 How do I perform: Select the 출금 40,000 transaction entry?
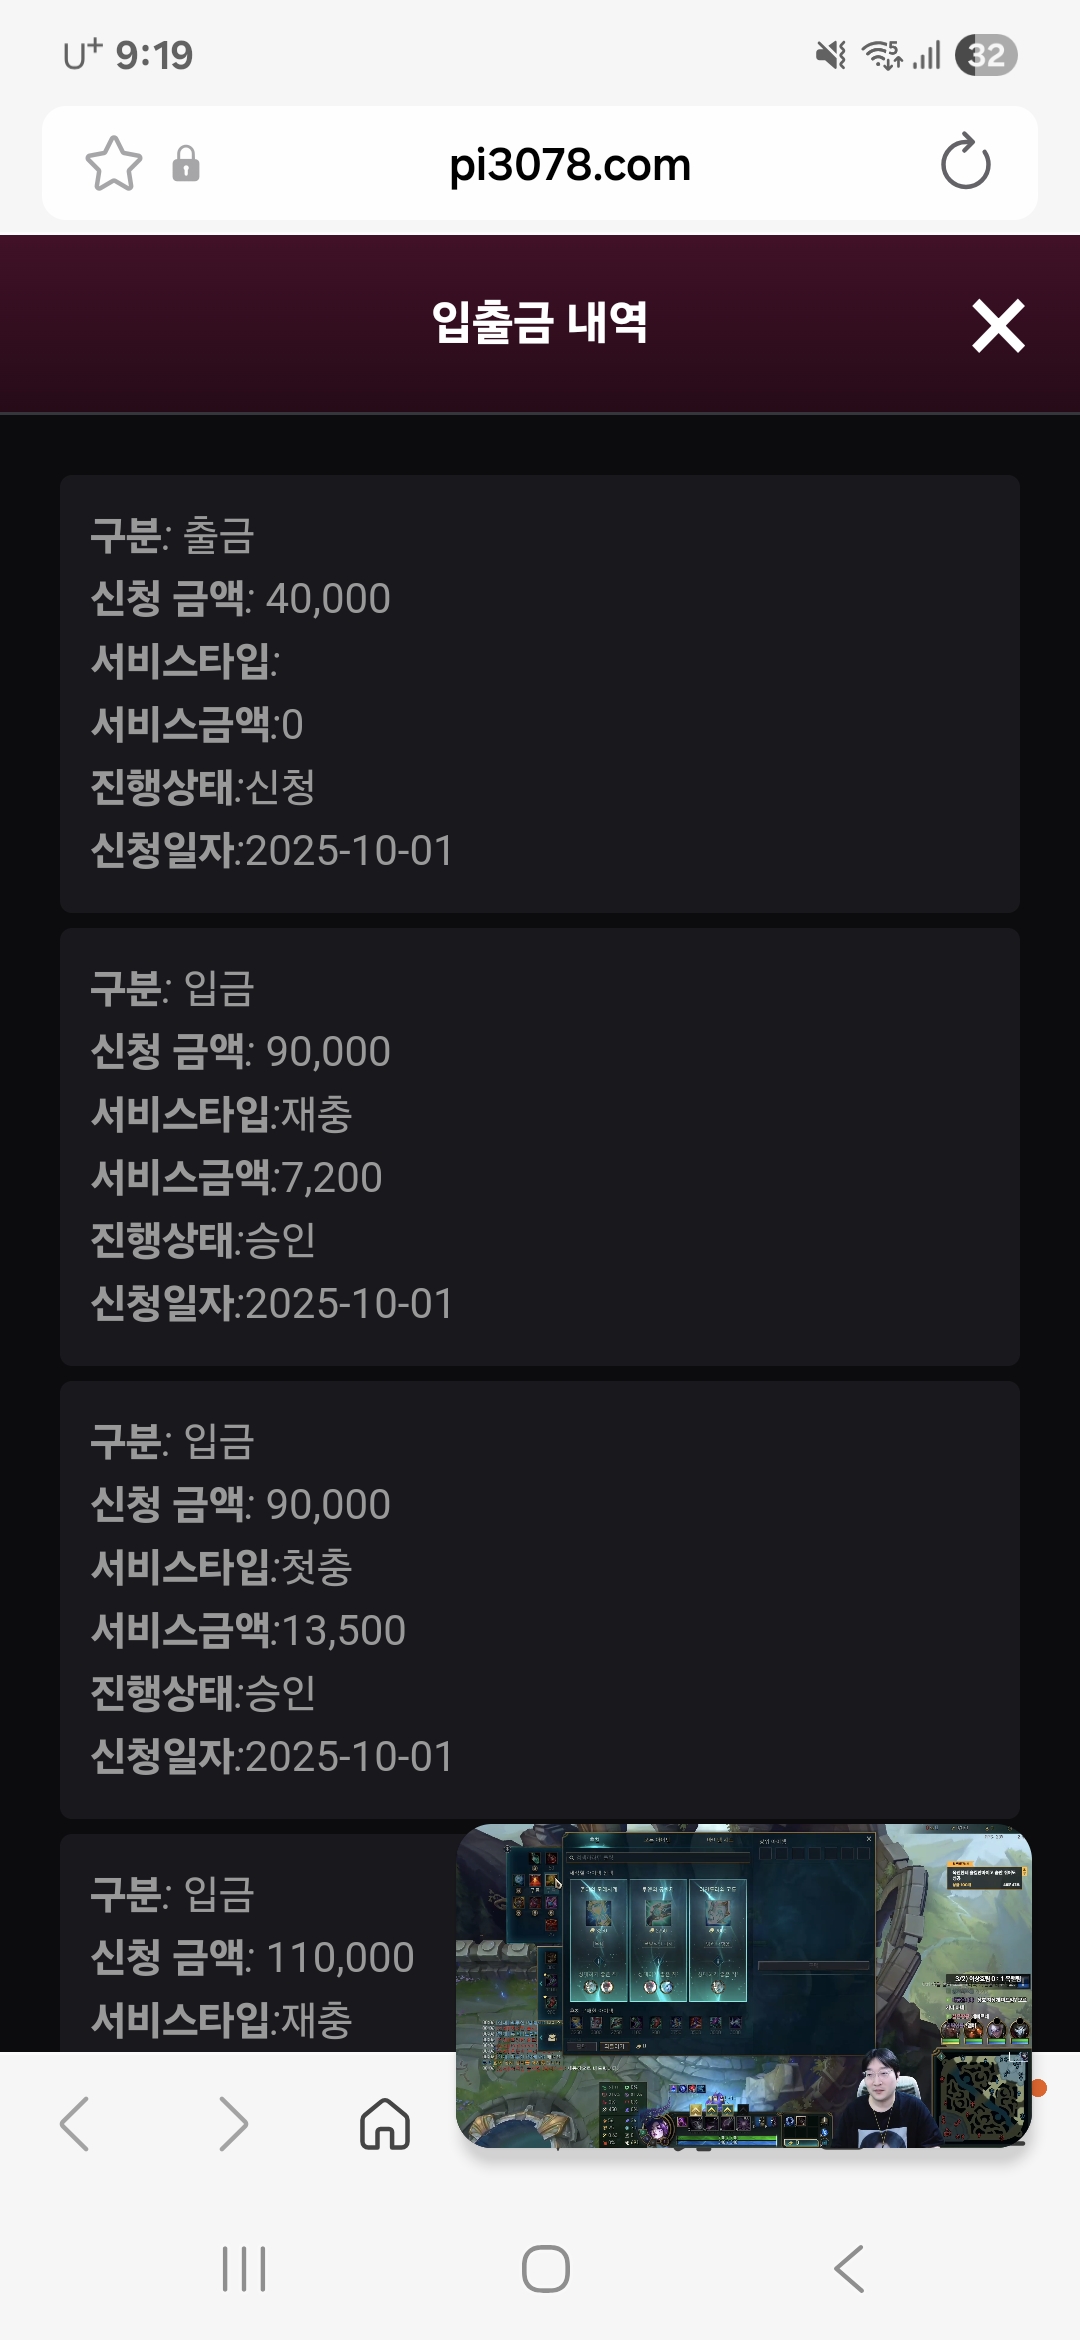click(540, 693)
